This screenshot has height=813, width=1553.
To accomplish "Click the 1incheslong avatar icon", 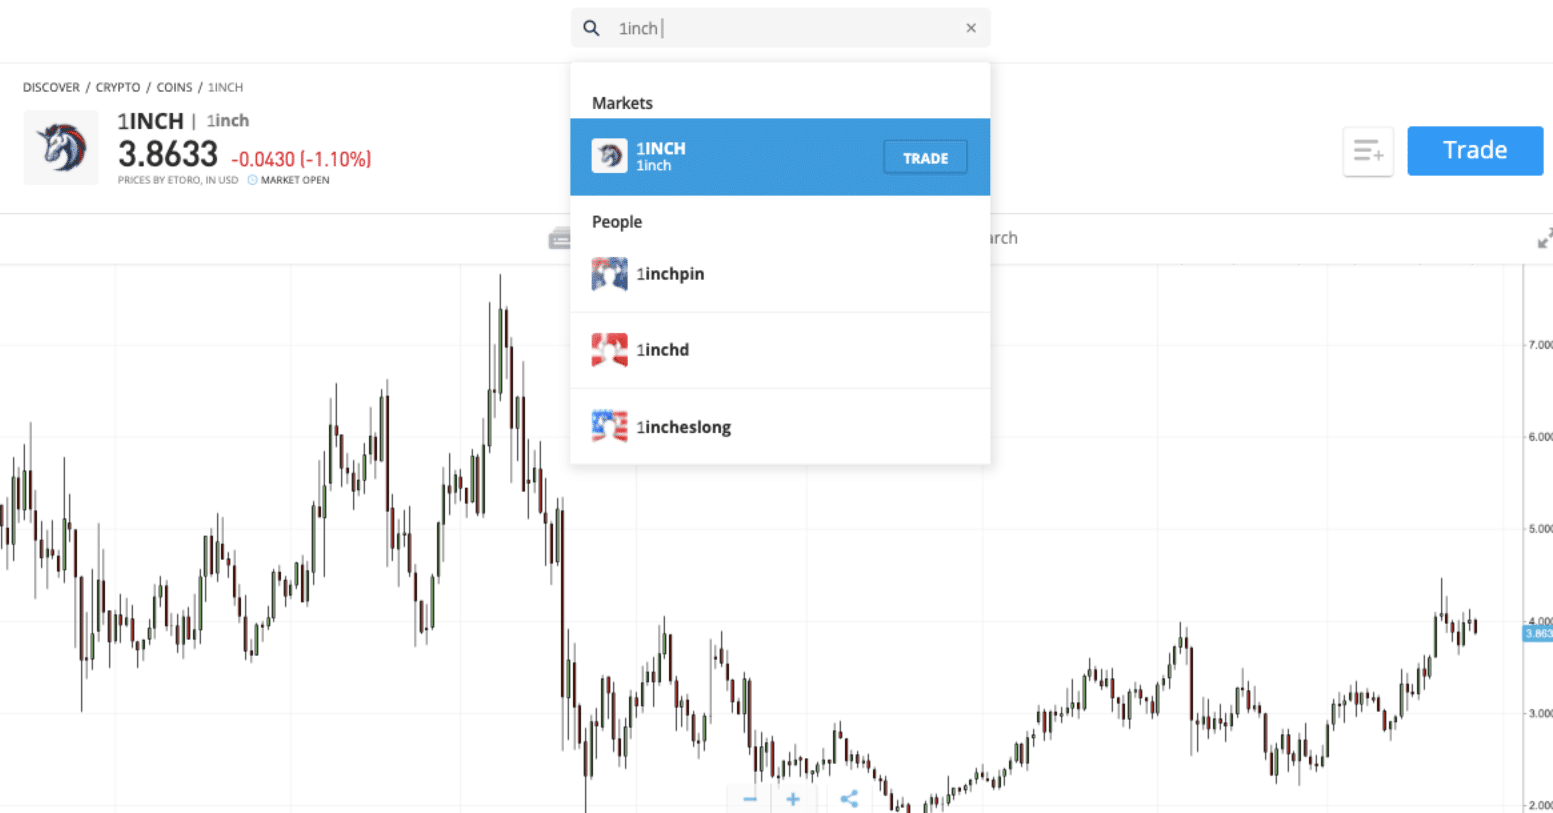I will (x=609, y=426).
